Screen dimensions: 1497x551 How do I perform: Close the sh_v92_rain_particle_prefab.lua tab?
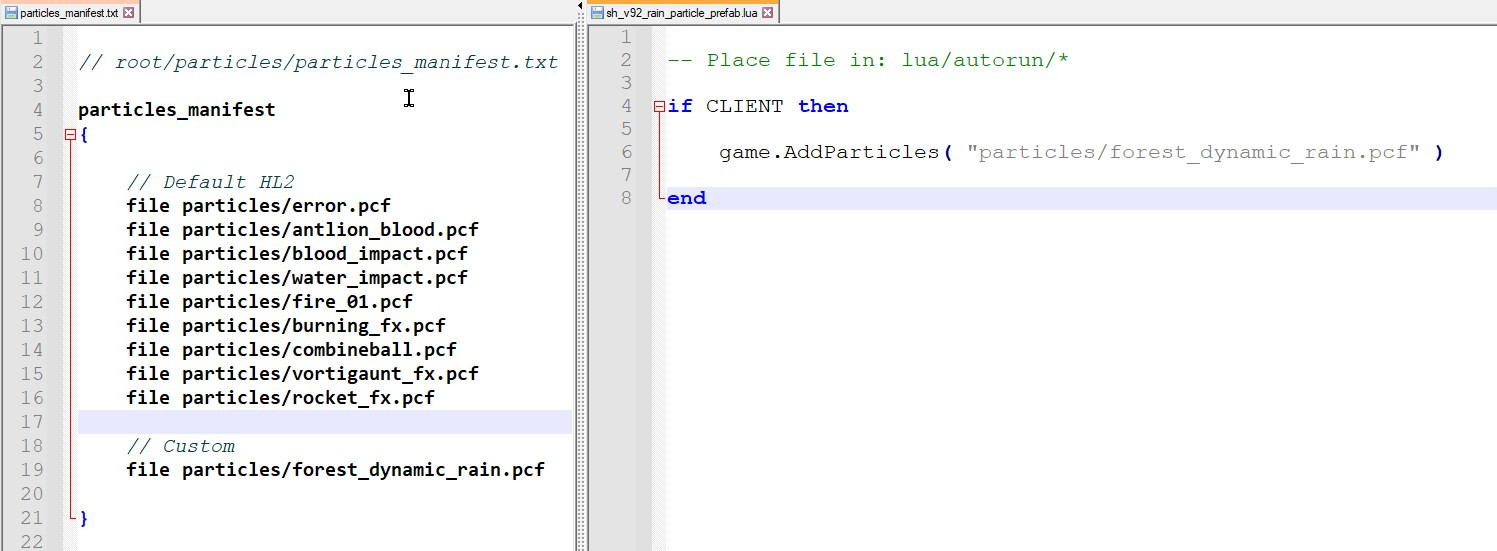pos(767,12)
